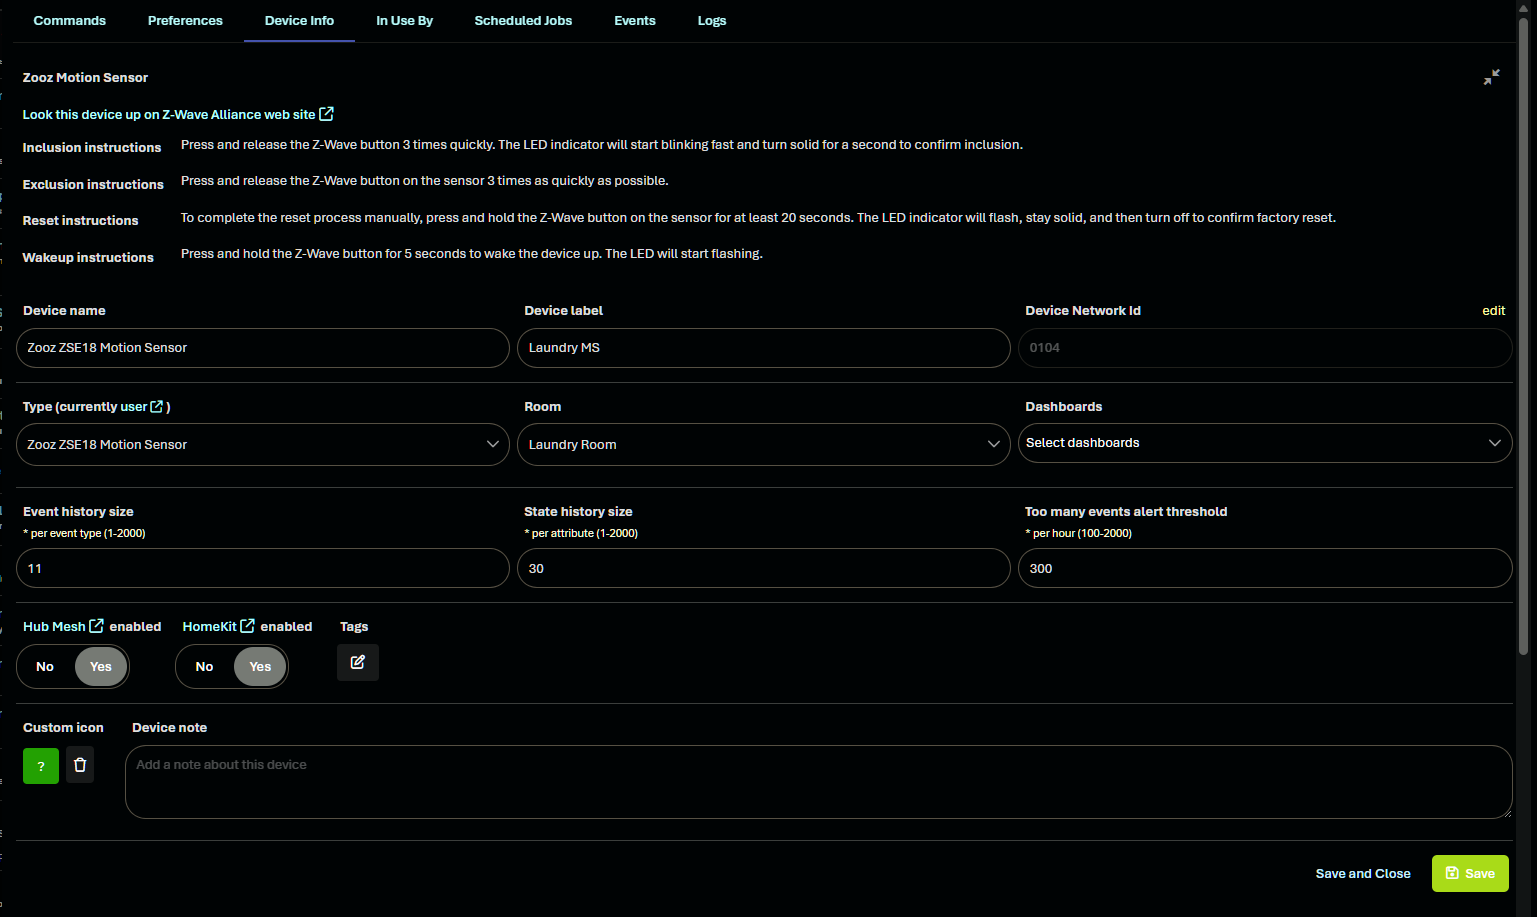This screenshot has width=1537, height=917.
Task: Open Hub Mesh help link icon
Action: (96, 626)
